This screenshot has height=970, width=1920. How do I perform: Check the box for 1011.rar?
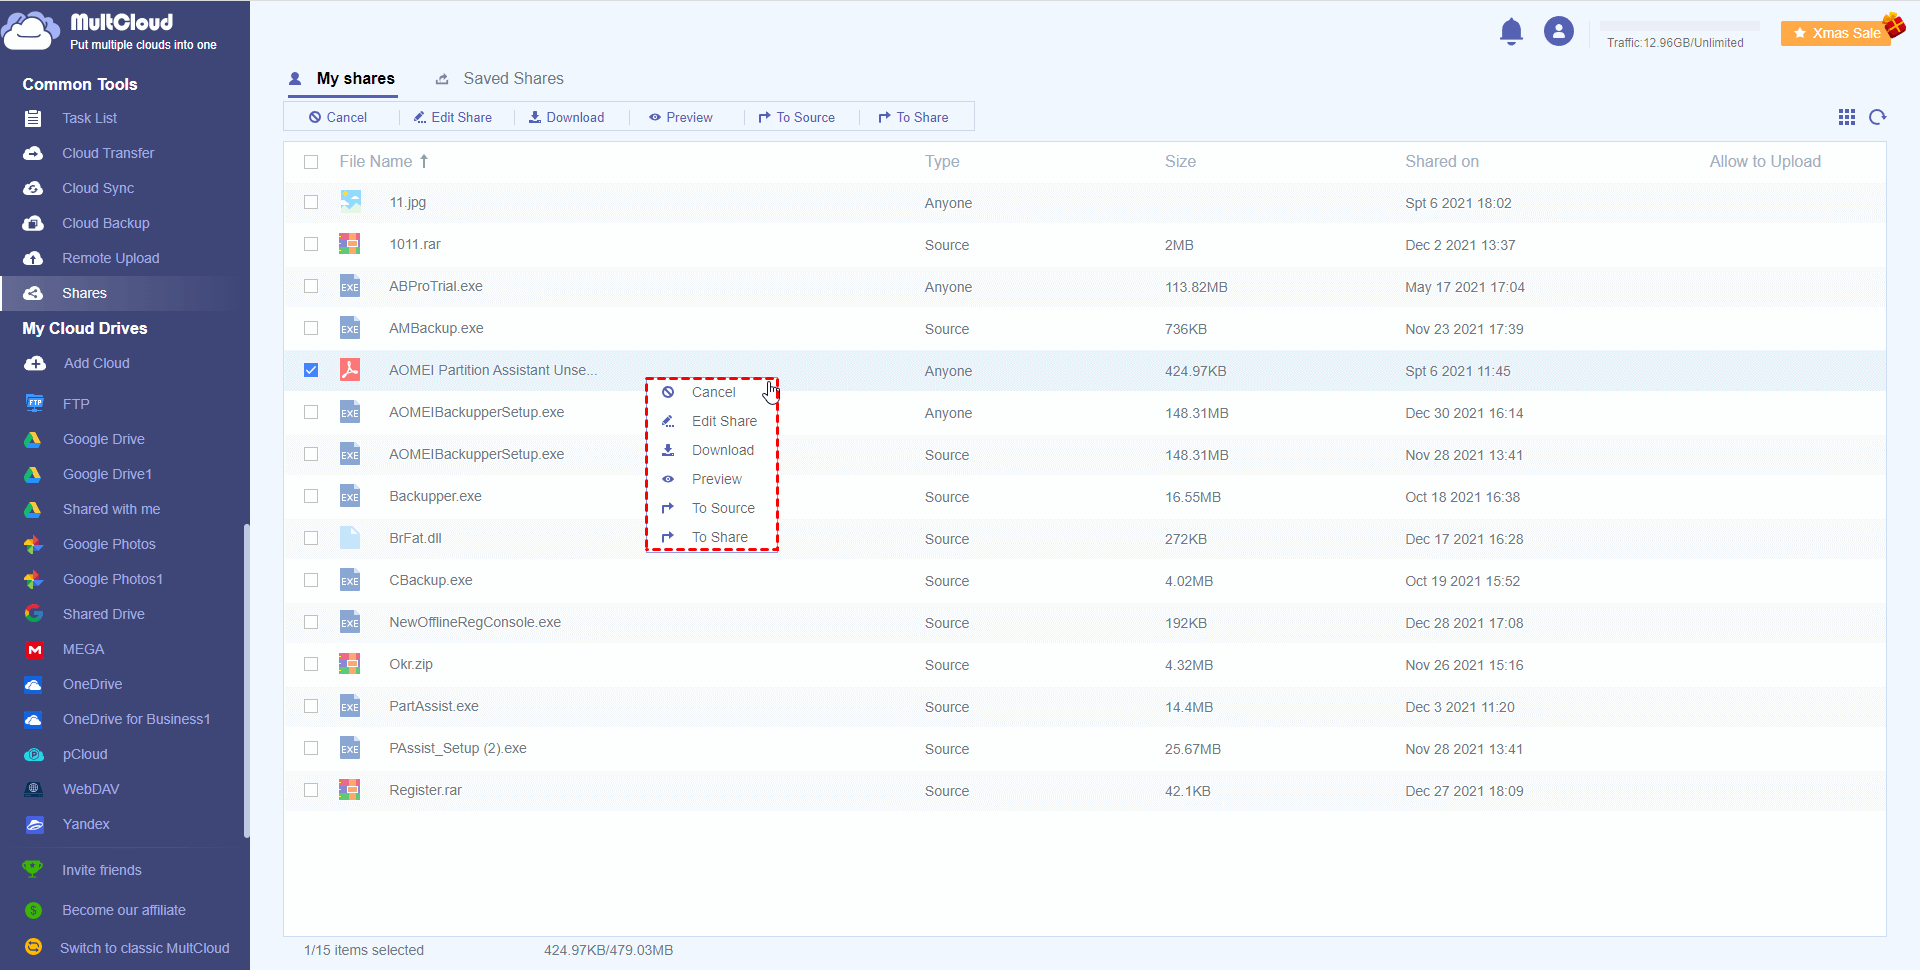pos(311,244)
